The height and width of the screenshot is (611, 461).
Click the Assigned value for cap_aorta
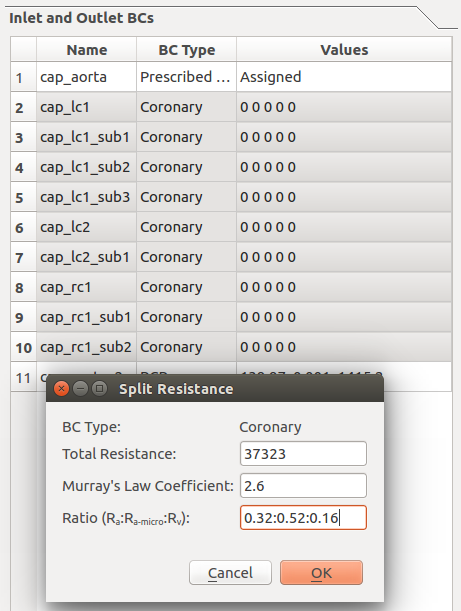344,77
